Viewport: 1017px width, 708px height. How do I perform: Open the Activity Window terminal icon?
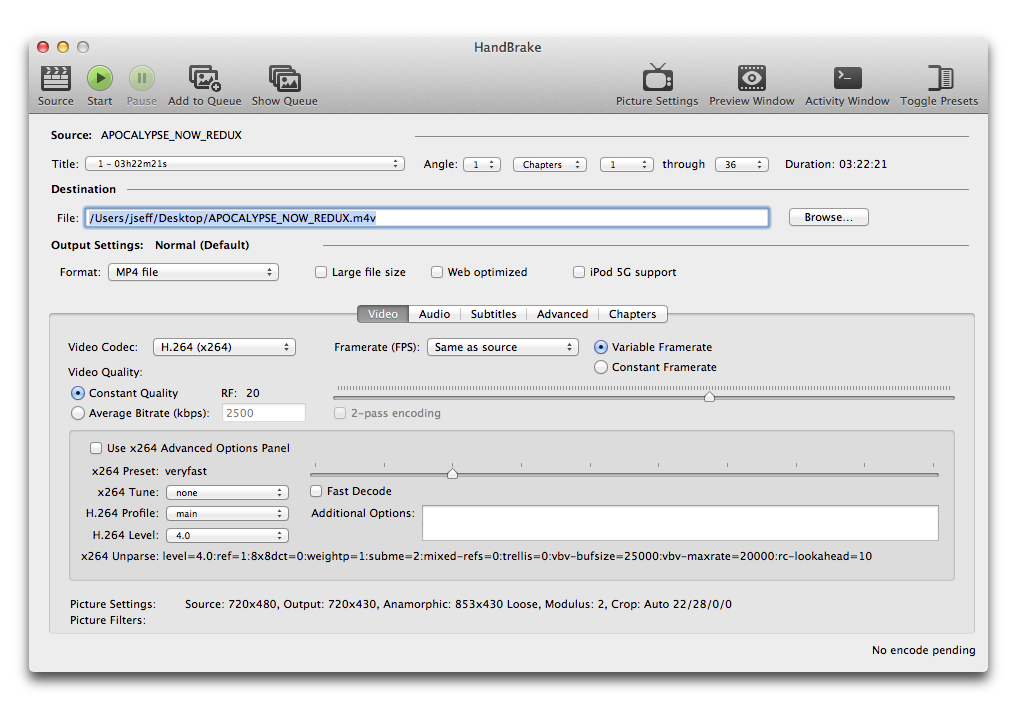click(x=848, y=78)
